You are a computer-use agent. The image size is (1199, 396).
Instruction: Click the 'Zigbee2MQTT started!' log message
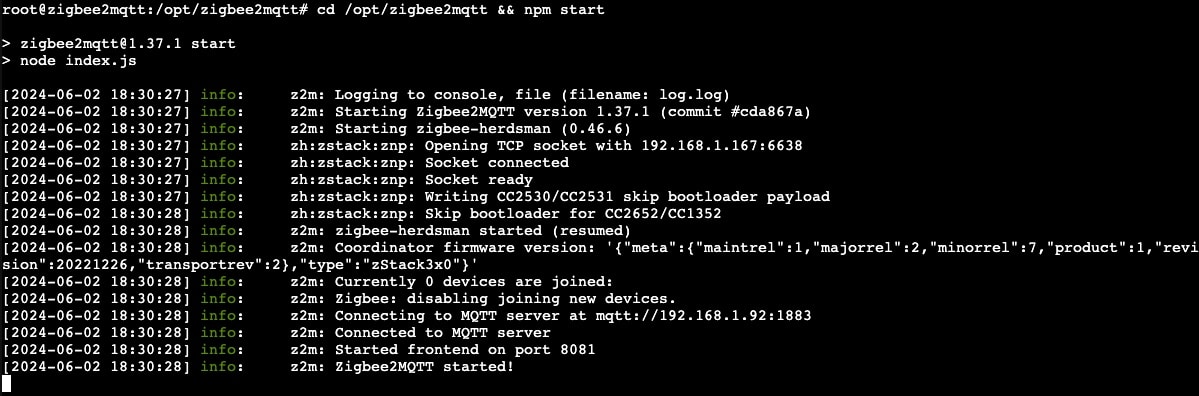tap(424, 367)
